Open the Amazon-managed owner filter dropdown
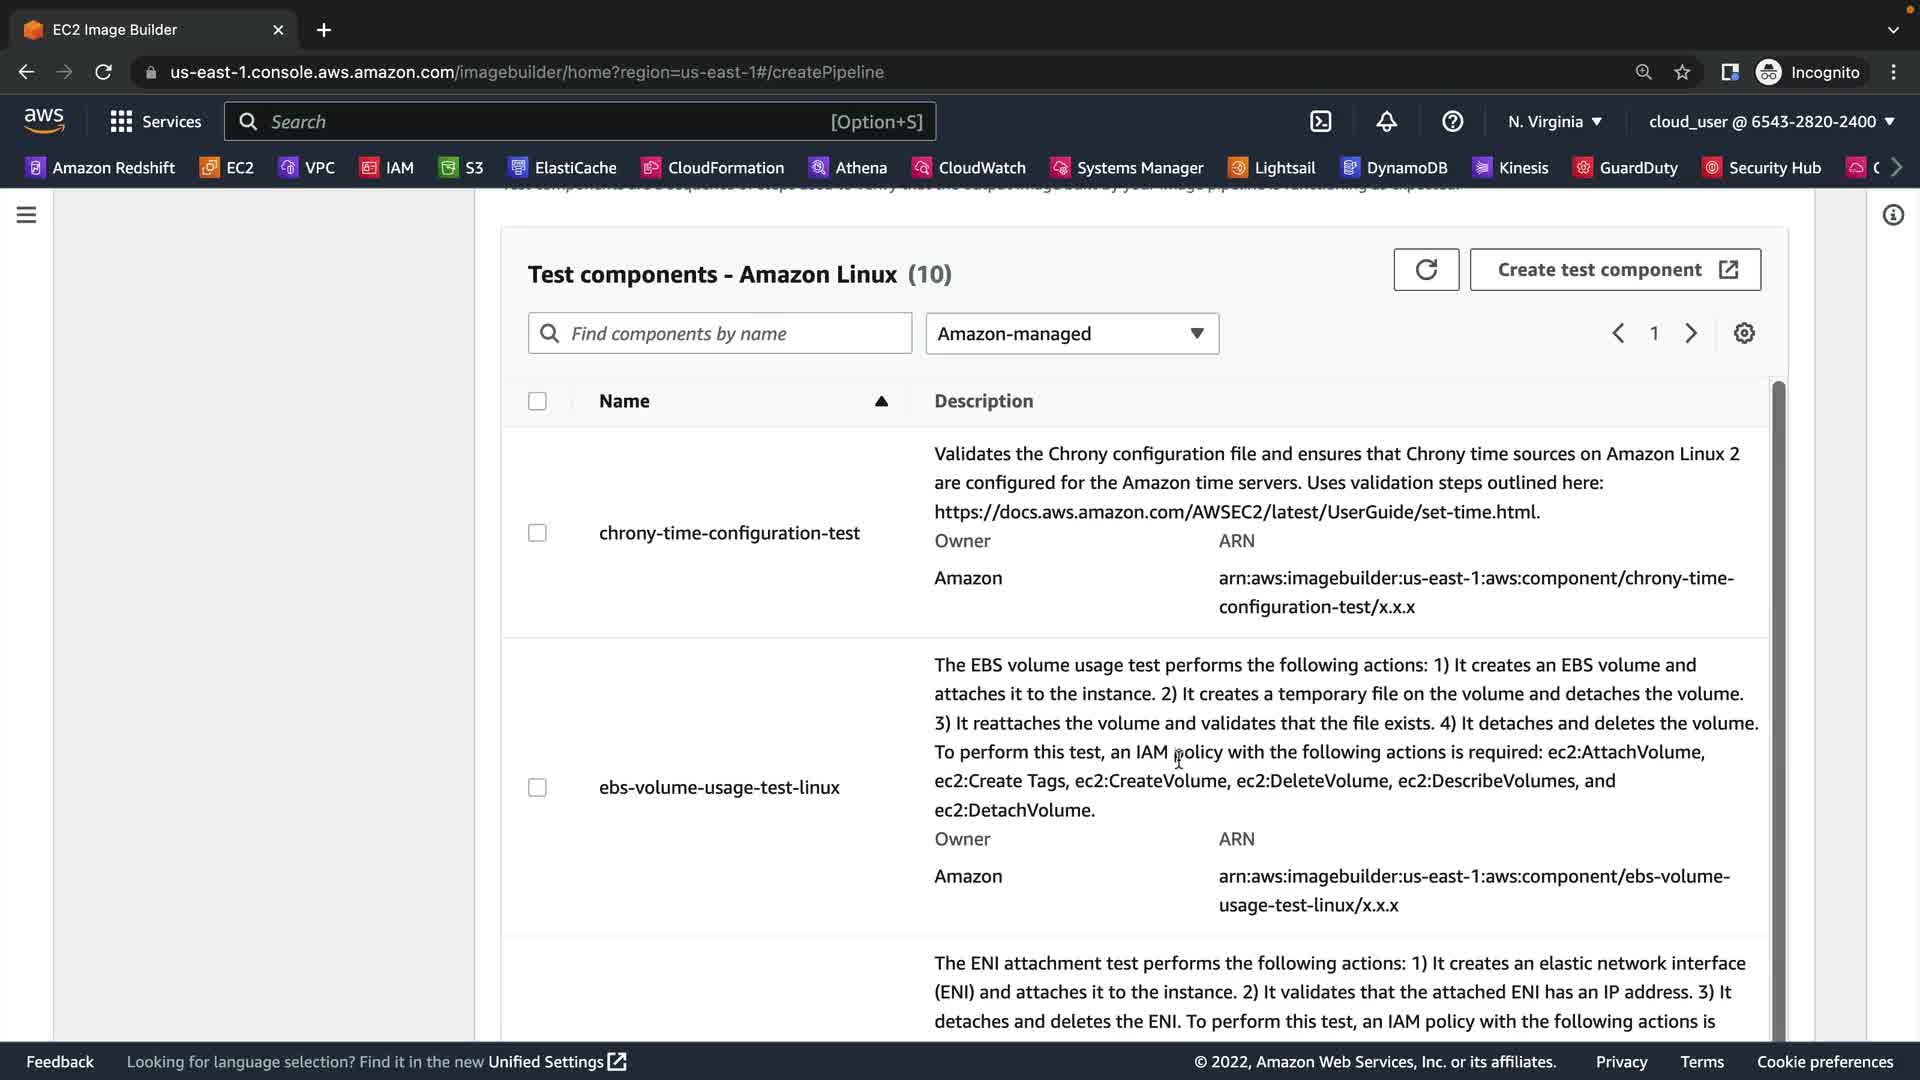The image size is (1920, 1080). pos(1072,334)
